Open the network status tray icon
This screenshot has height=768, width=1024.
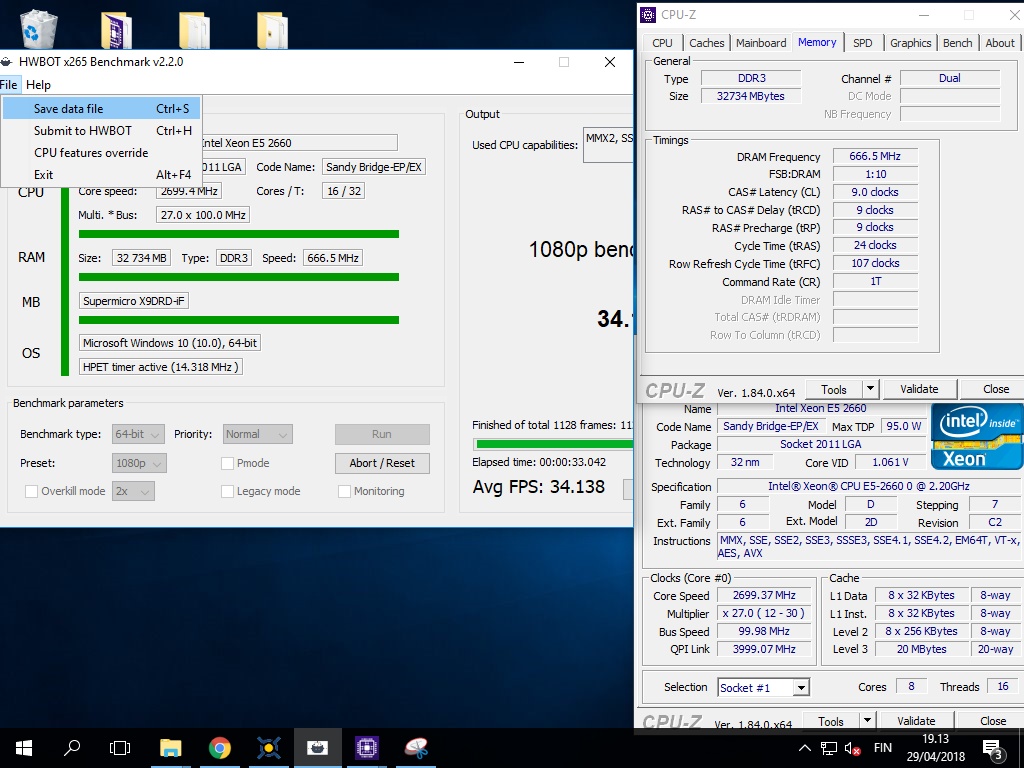[829, 748]
